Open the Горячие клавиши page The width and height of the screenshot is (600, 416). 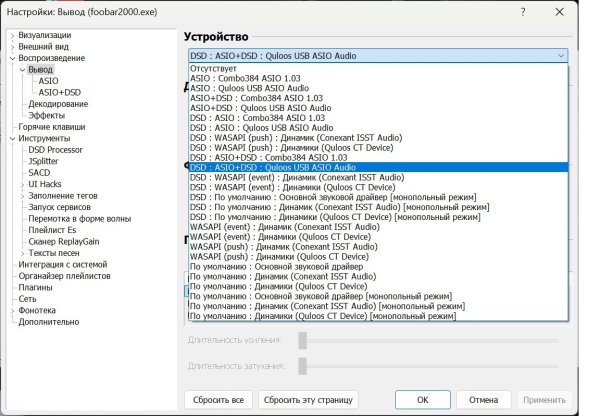52,127
